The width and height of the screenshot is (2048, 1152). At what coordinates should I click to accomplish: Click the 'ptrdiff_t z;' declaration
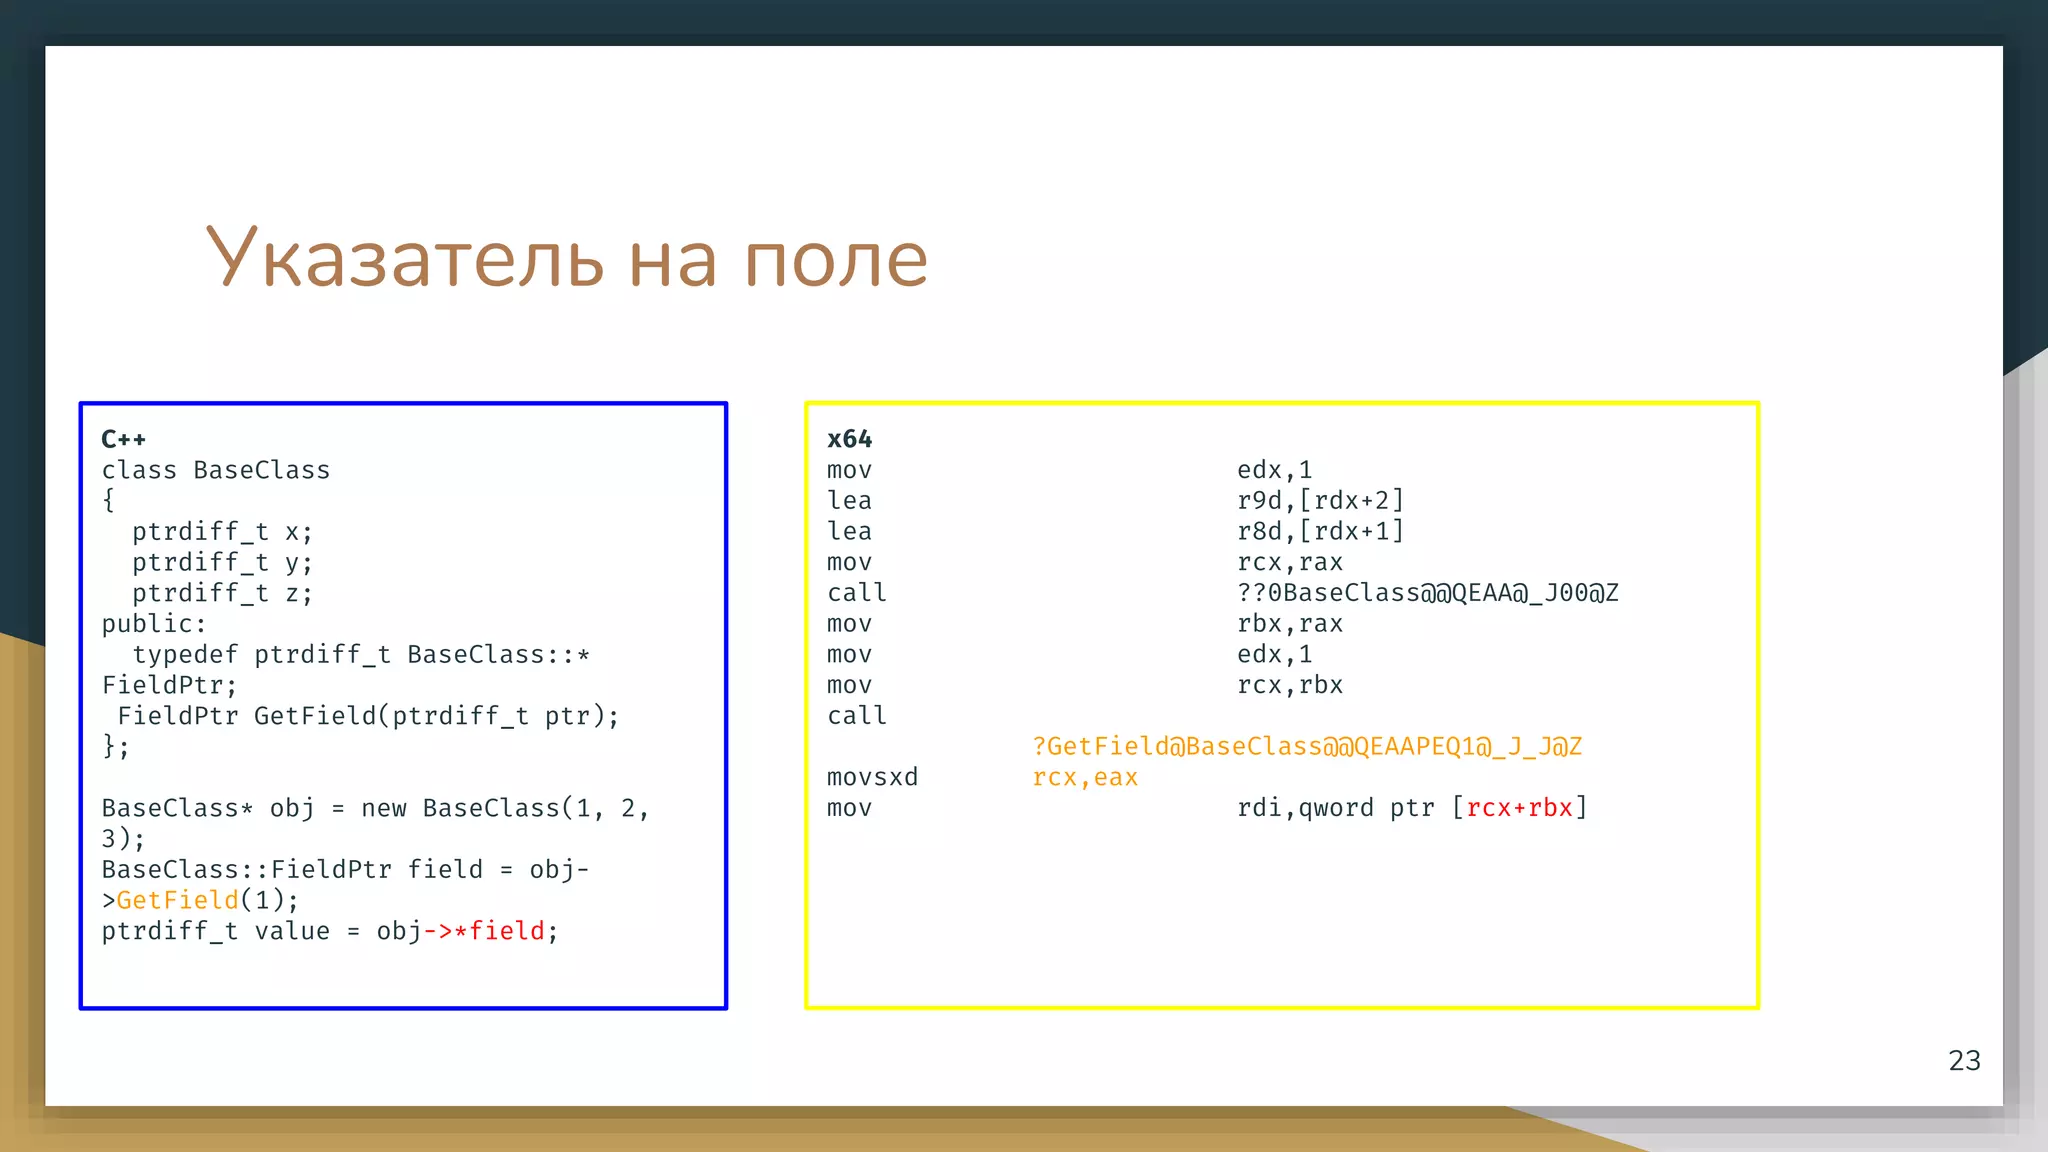pos(222,593)
